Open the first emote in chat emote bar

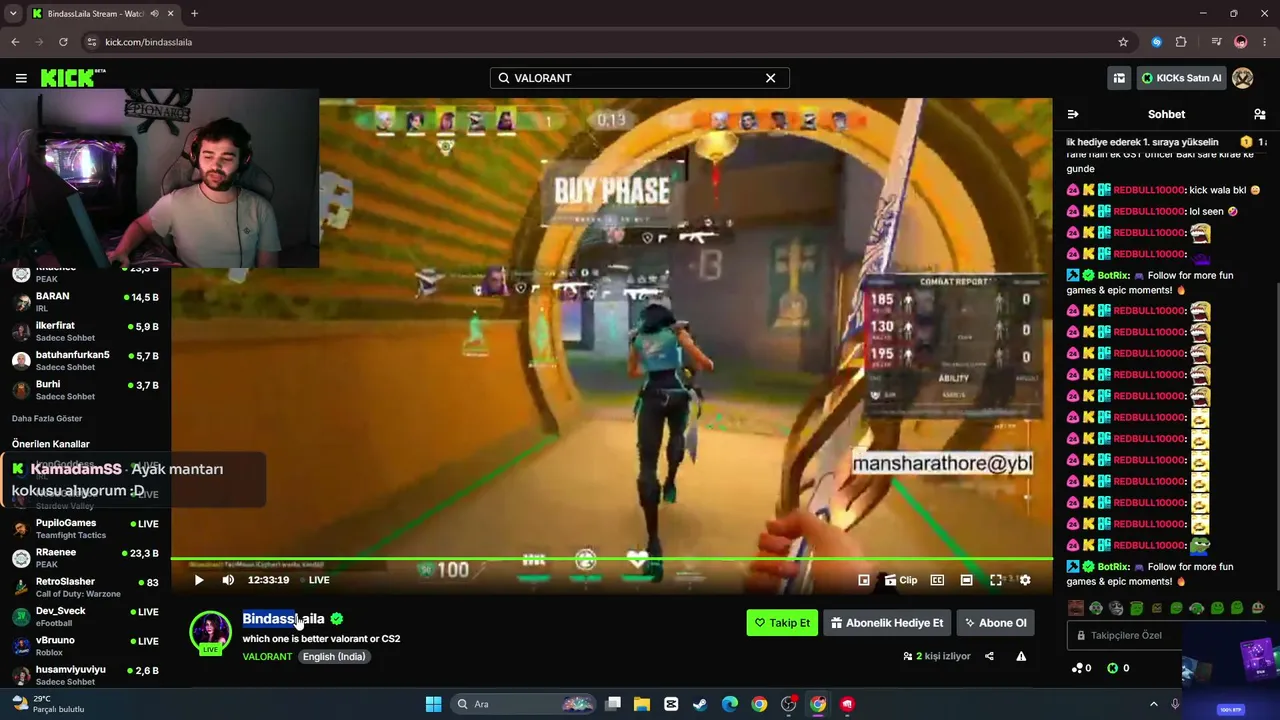pos(1076,608)
